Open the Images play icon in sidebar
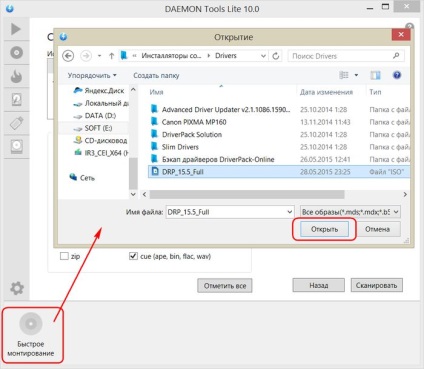The width and height of the screenshot is (424, 369). pyautogui.click(x=16, y=29)
